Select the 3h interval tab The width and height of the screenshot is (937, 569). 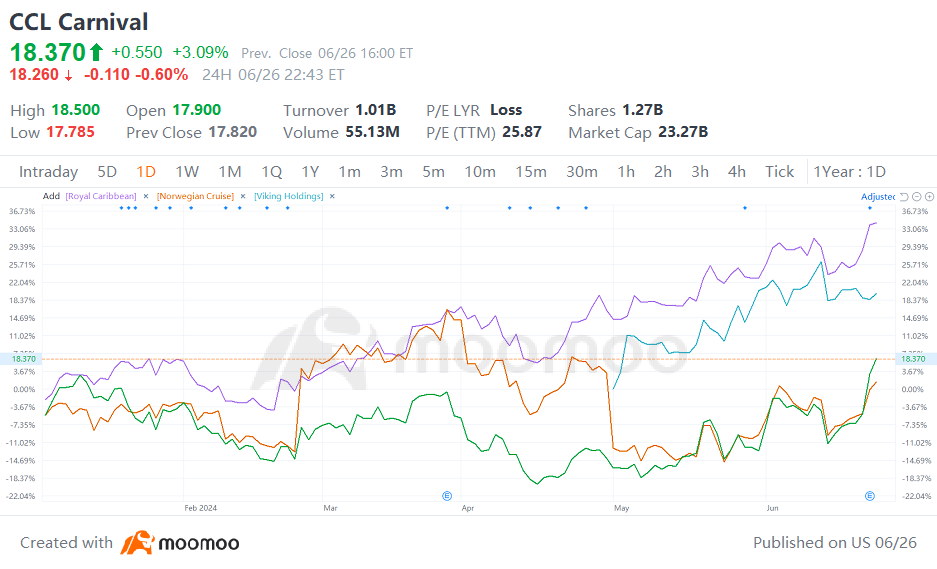coord(700,172)
